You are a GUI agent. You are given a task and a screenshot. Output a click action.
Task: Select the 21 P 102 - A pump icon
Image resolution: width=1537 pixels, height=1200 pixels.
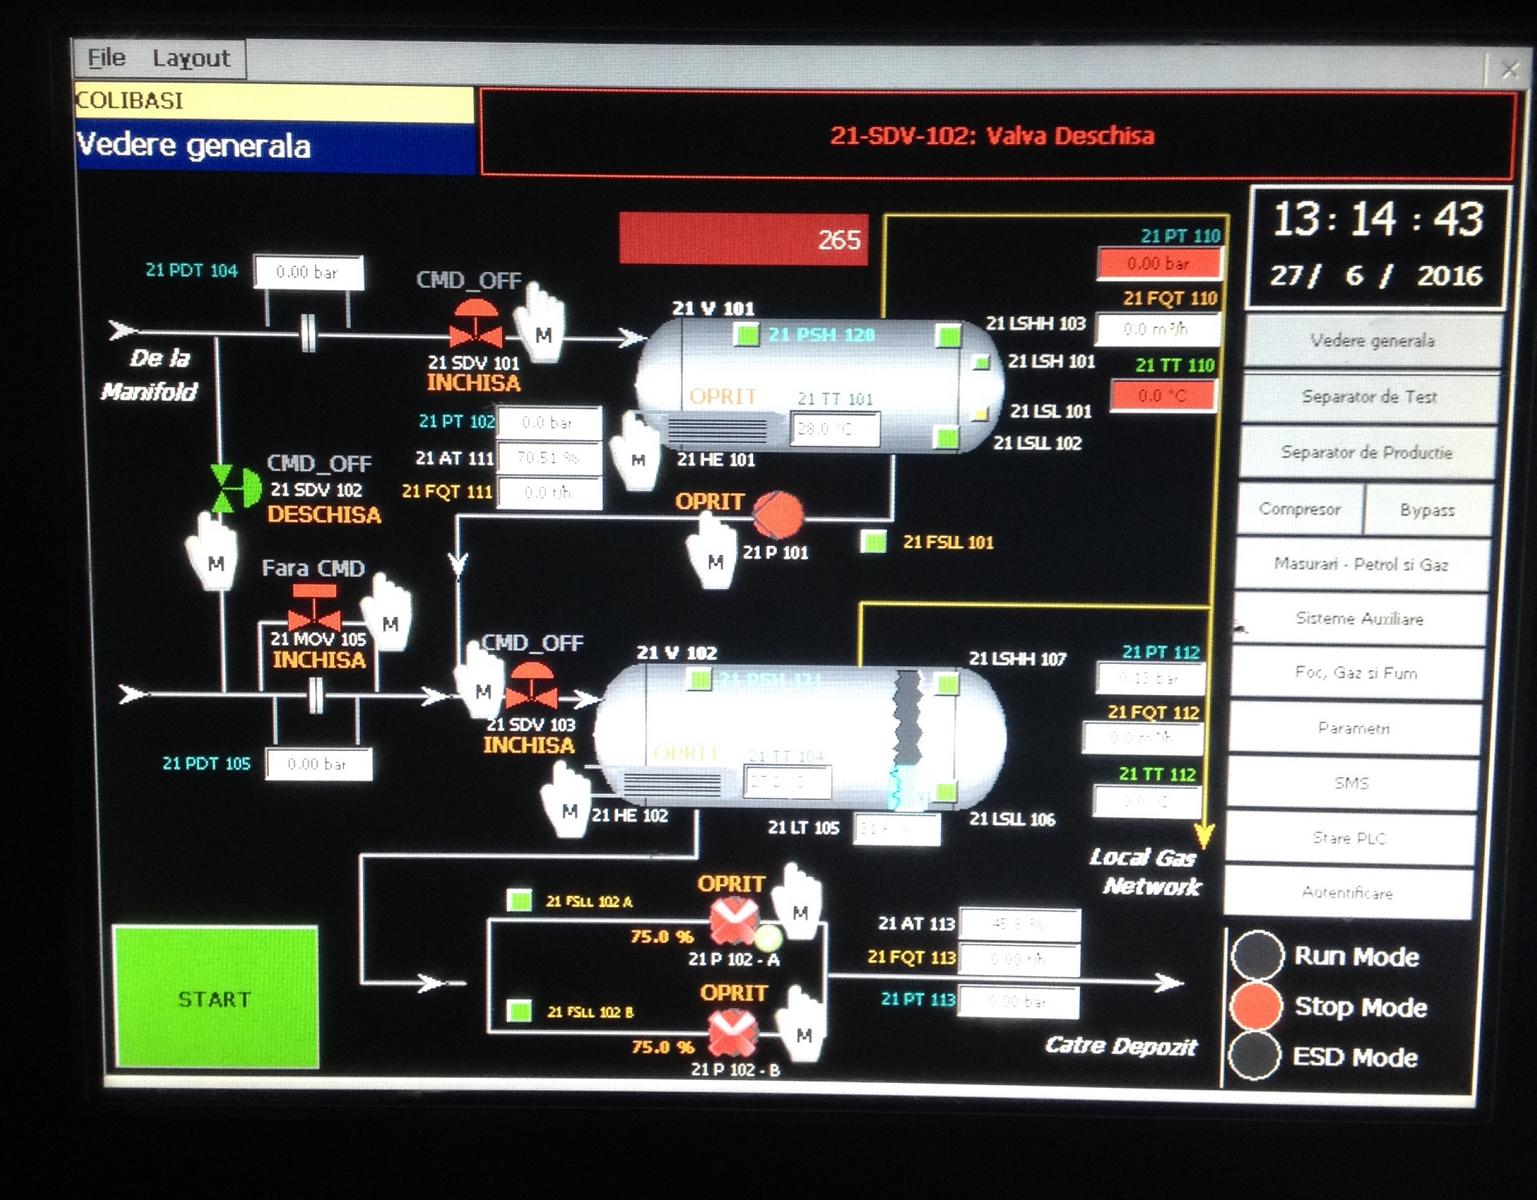(x=733, y=922)
